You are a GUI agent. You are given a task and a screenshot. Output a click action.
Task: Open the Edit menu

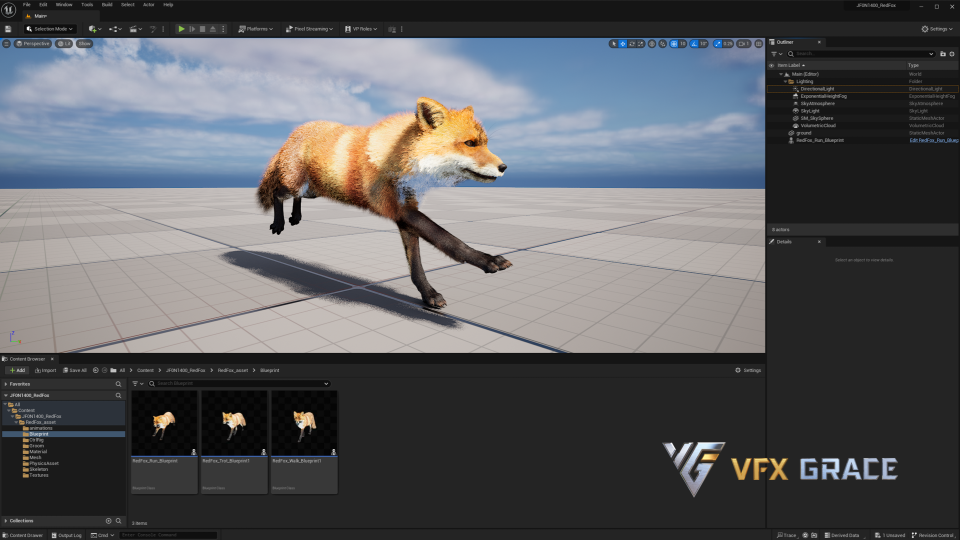43,4
